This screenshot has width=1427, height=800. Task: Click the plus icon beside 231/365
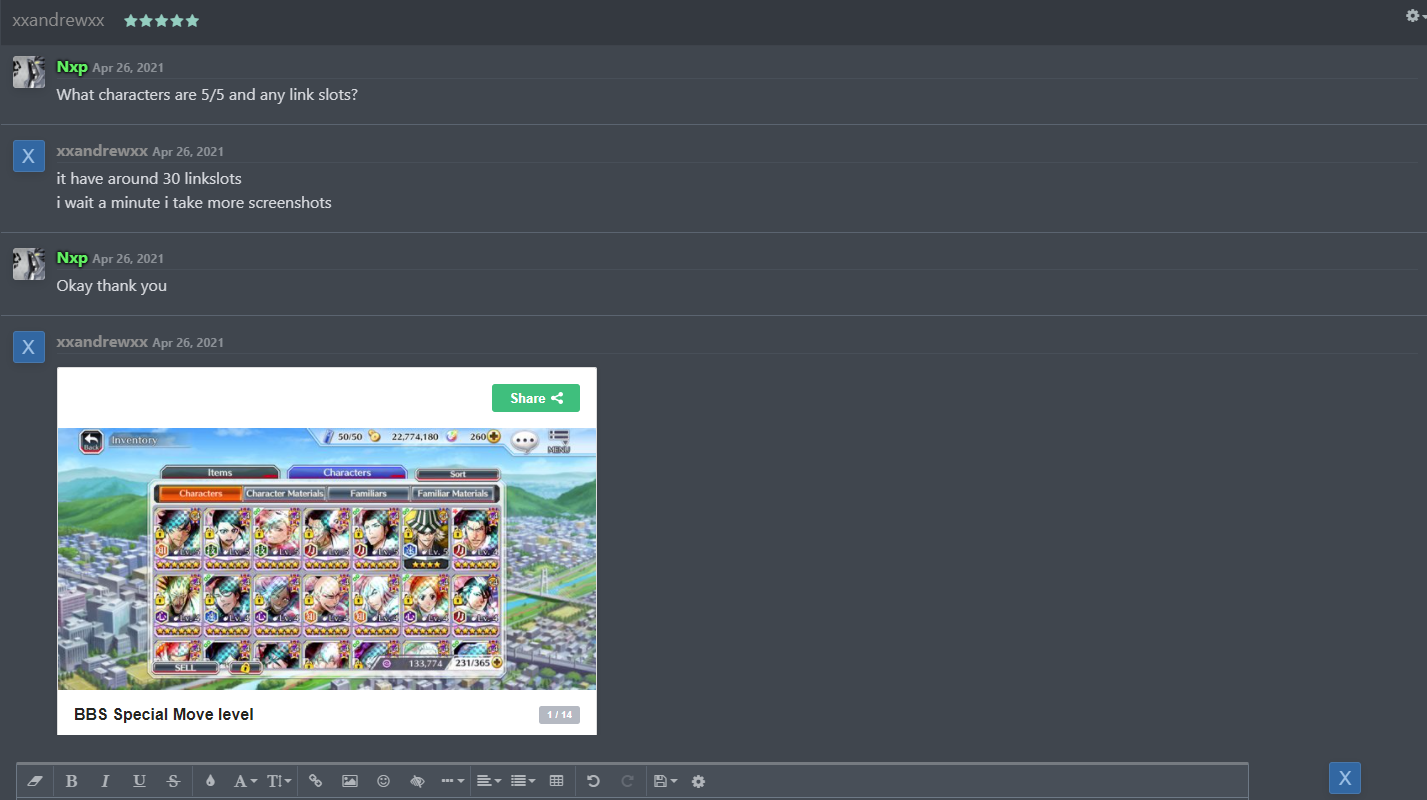coord(497,663)
